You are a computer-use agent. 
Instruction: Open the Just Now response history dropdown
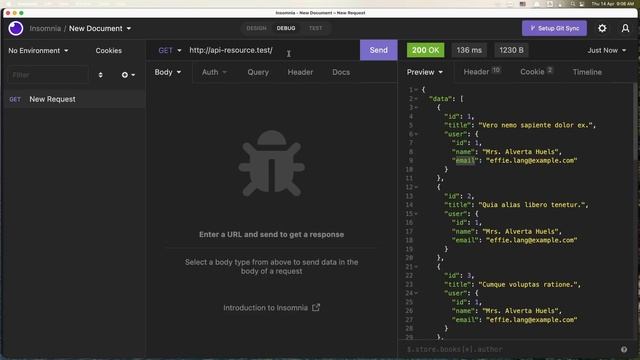tap(607, 50)
